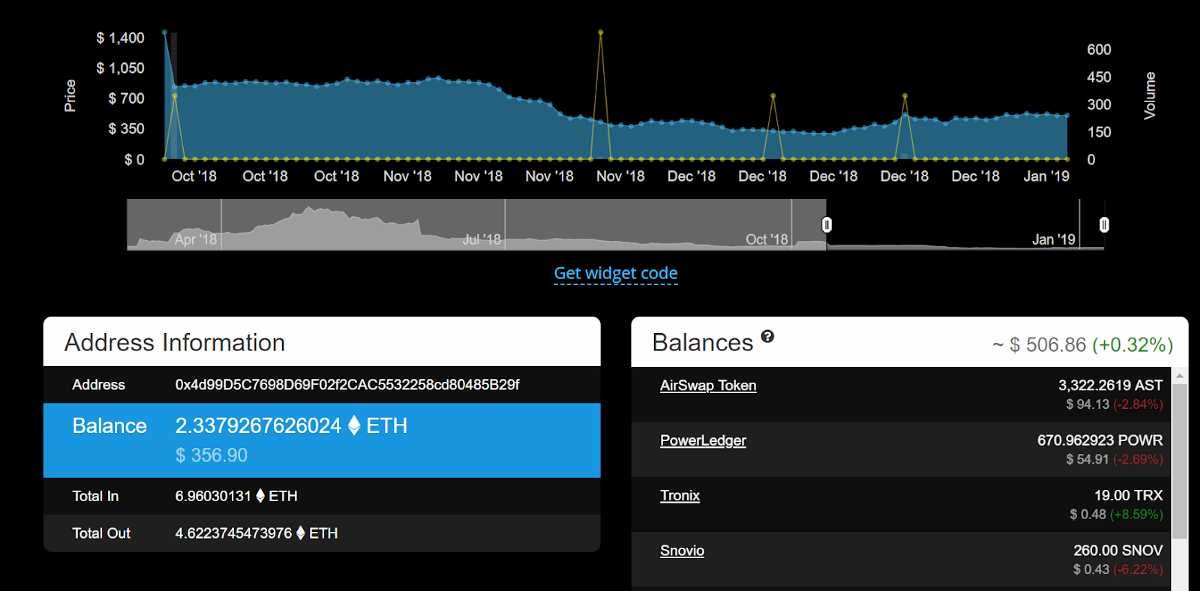Image resolution: width=1200 pixels, height=591 pixels.
Task: Click the Total In row label
Action: pyautogui.click(x=96, y=496)
